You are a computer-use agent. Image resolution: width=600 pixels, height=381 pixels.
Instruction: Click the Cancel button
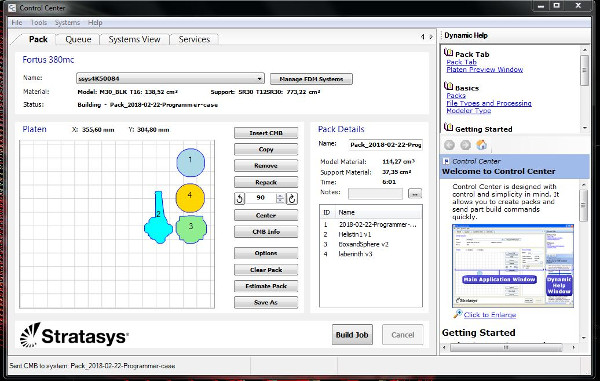[403, 335]
